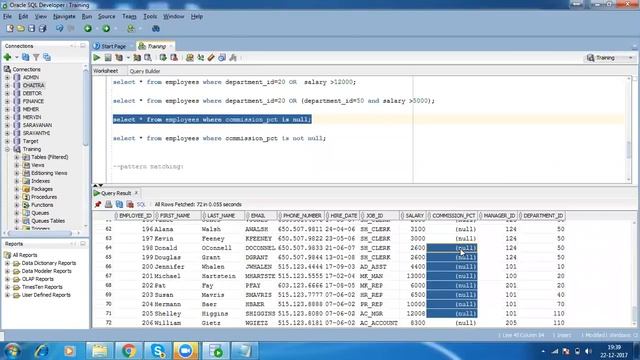Screen dimensions: 640x360
Task: Click the Save All icon in main toolbar
Action: pos(42,29)
